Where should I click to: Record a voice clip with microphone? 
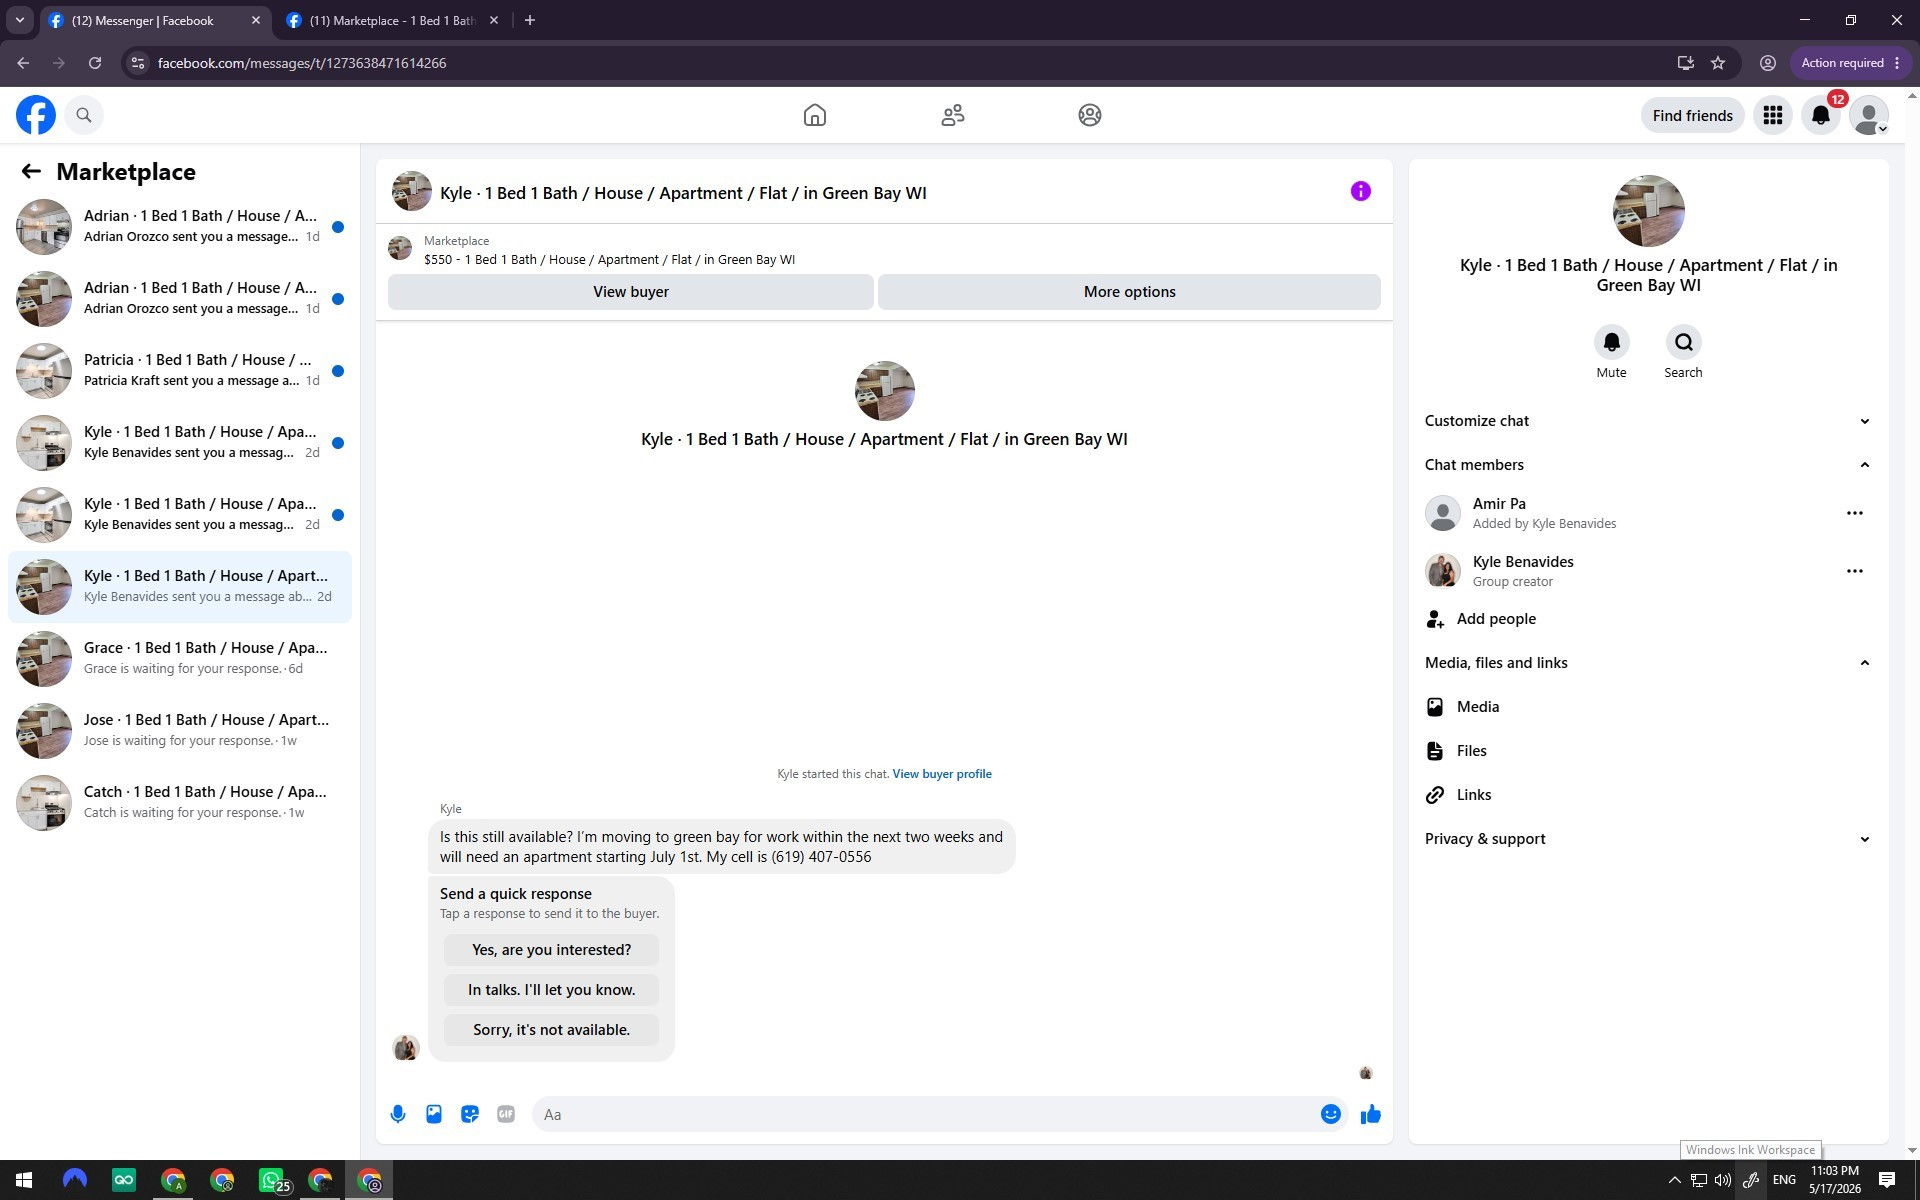(x=398, y=1114)
